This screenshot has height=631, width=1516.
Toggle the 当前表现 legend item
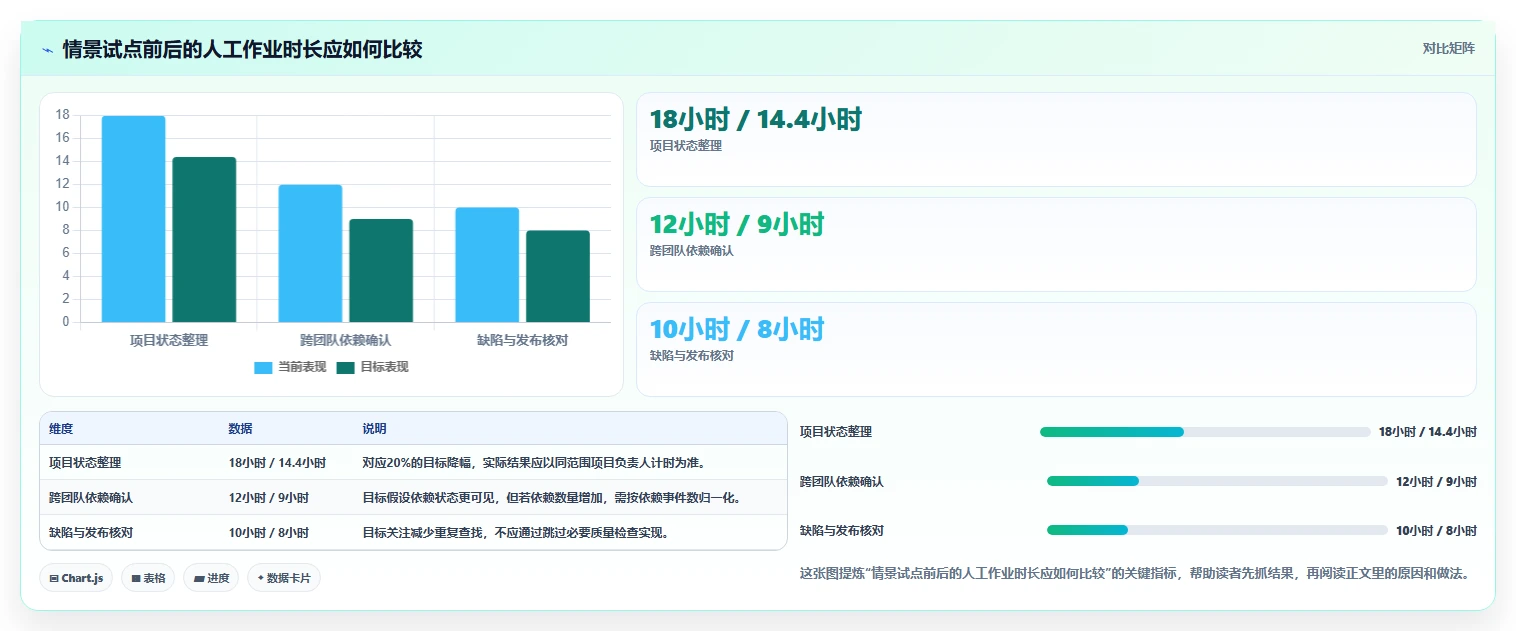(290, 367)
